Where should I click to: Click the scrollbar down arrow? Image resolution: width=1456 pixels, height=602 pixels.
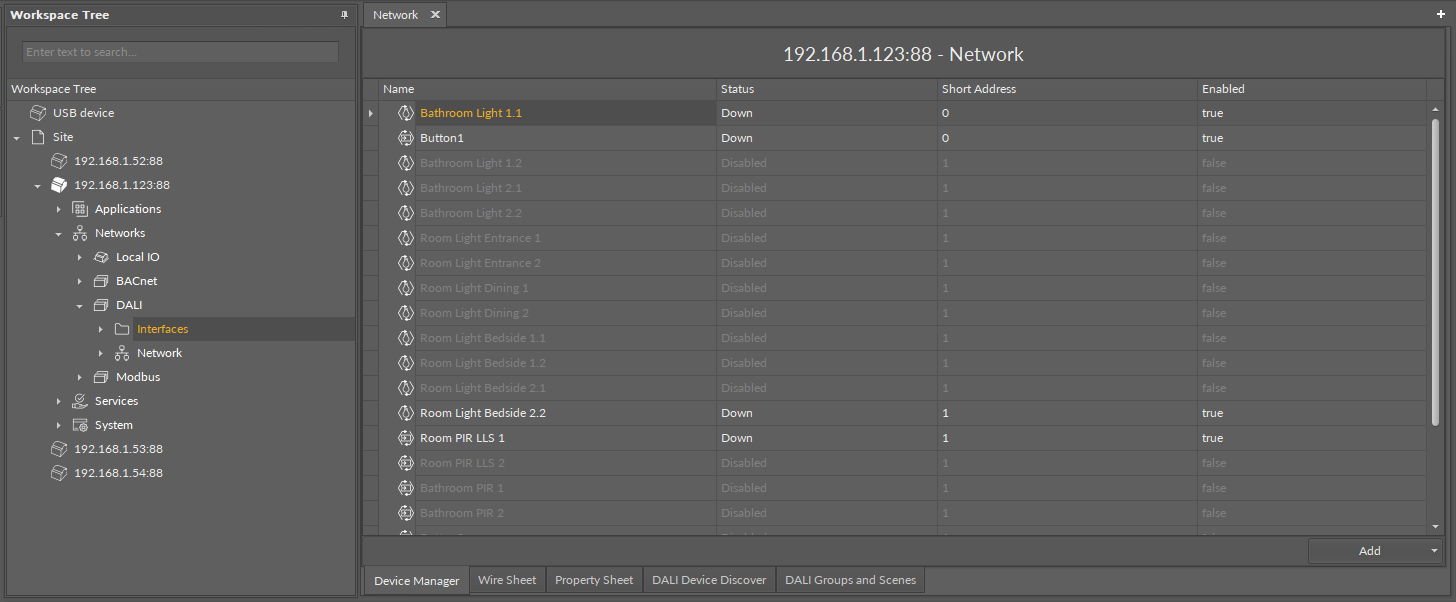pyautogui.click(x=1435, y=527)
